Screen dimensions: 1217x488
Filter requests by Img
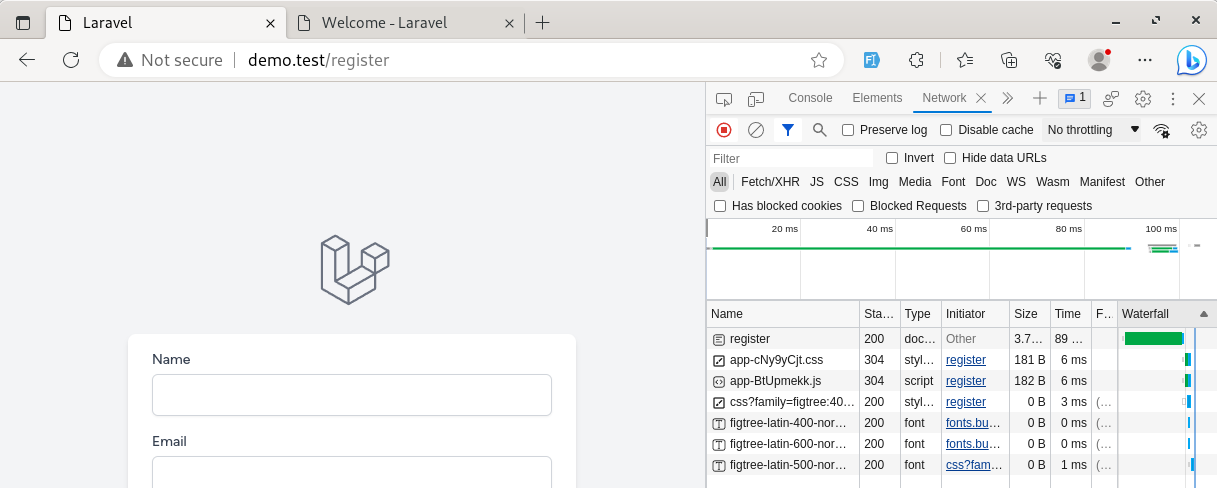point(878,182)
